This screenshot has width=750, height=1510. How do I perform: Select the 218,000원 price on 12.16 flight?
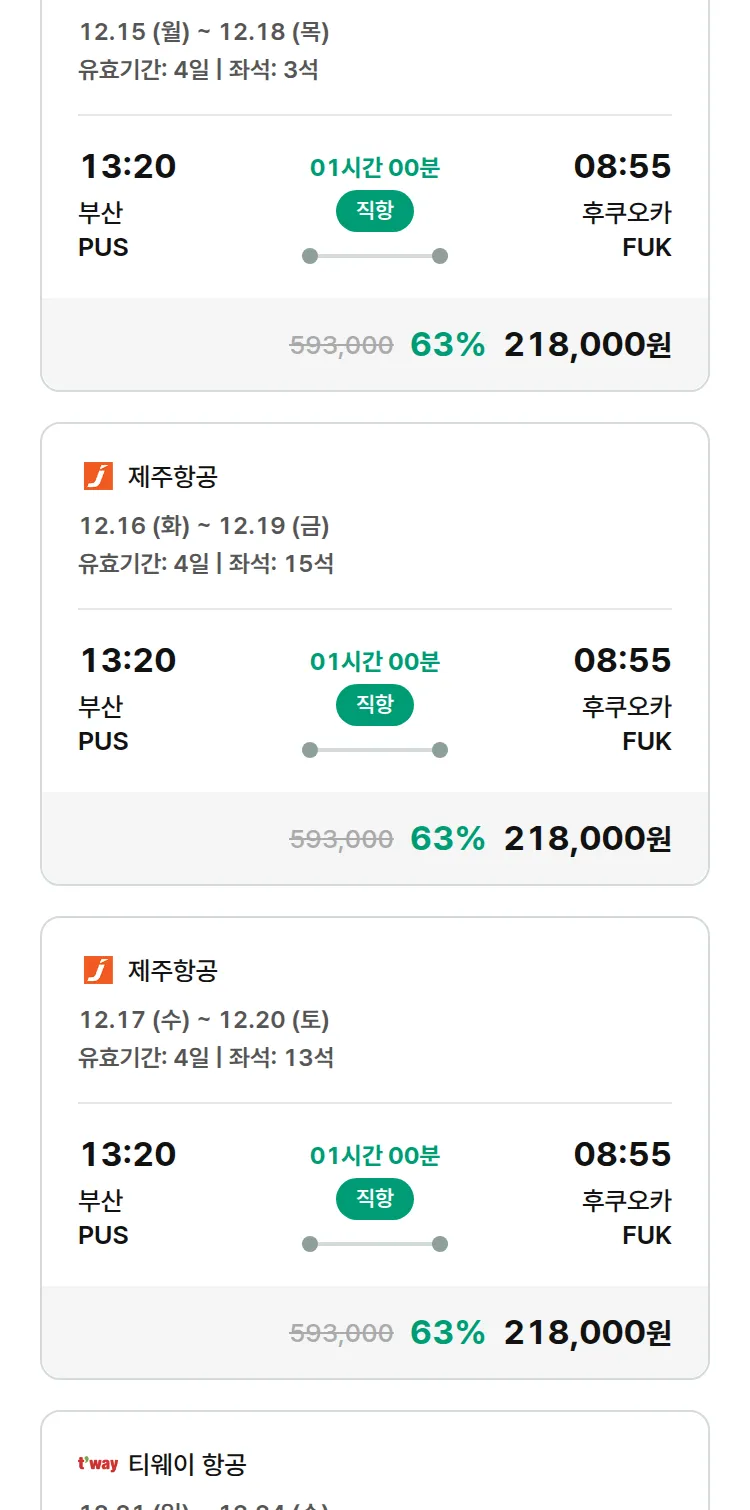click(x=587, y=839)
